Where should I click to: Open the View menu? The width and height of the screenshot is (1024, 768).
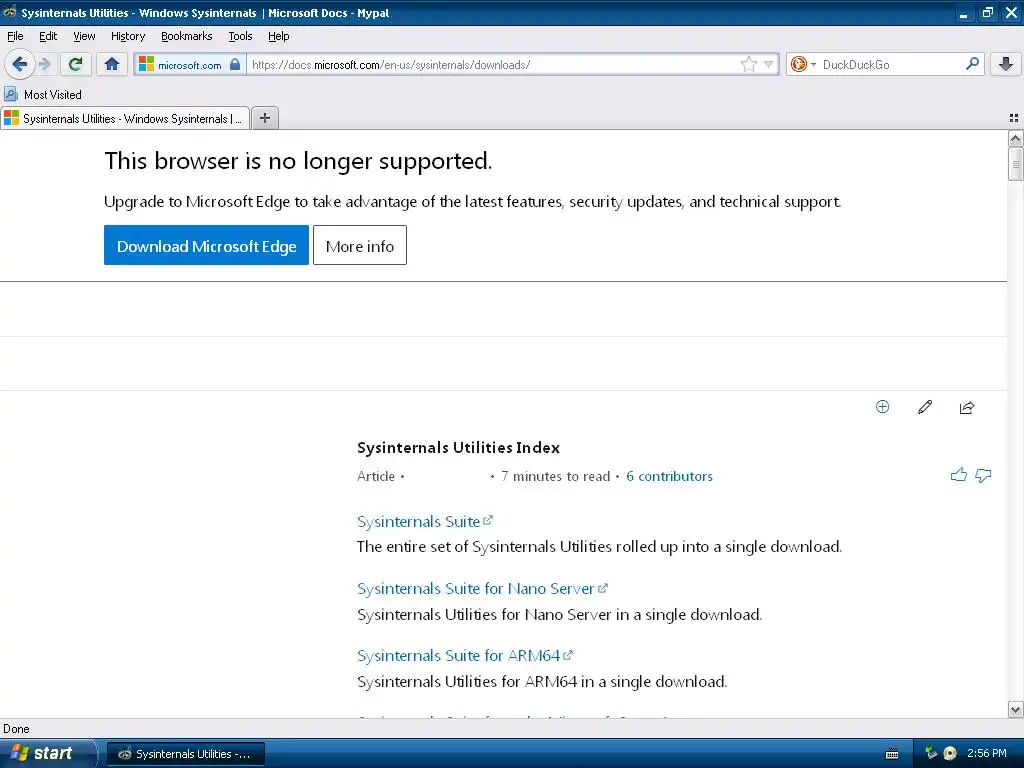(84, 37)
